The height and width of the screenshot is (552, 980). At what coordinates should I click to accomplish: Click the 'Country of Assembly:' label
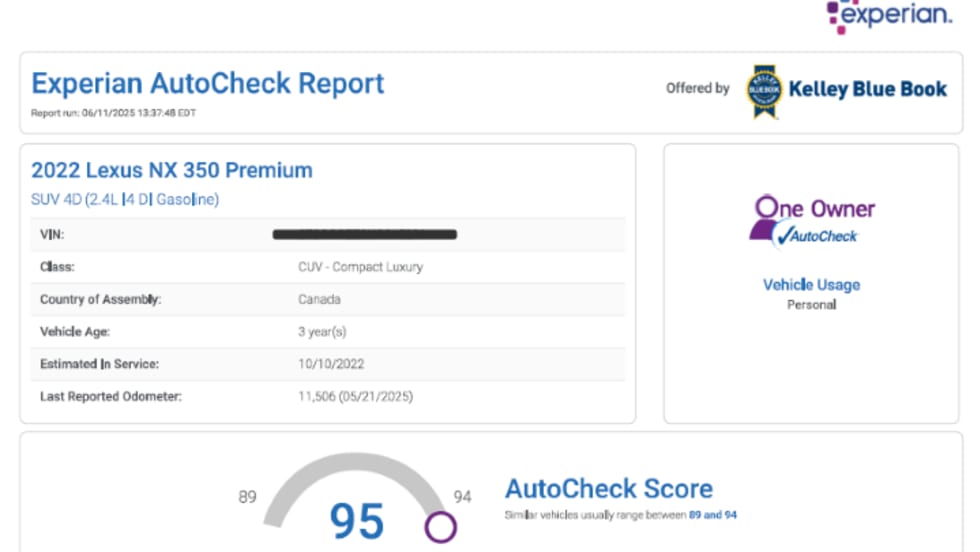tap(101, 299)
